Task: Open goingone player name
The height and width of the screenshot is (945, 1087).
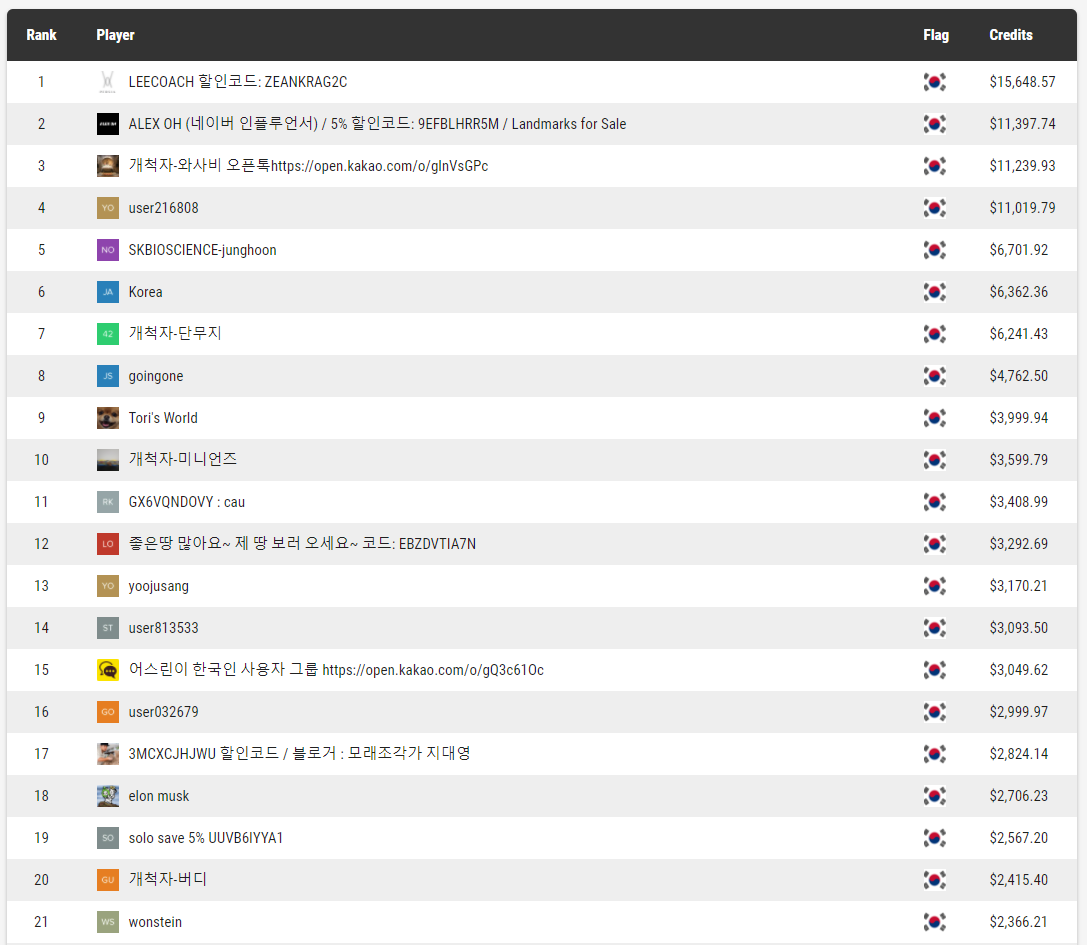Action: (156, 376)
